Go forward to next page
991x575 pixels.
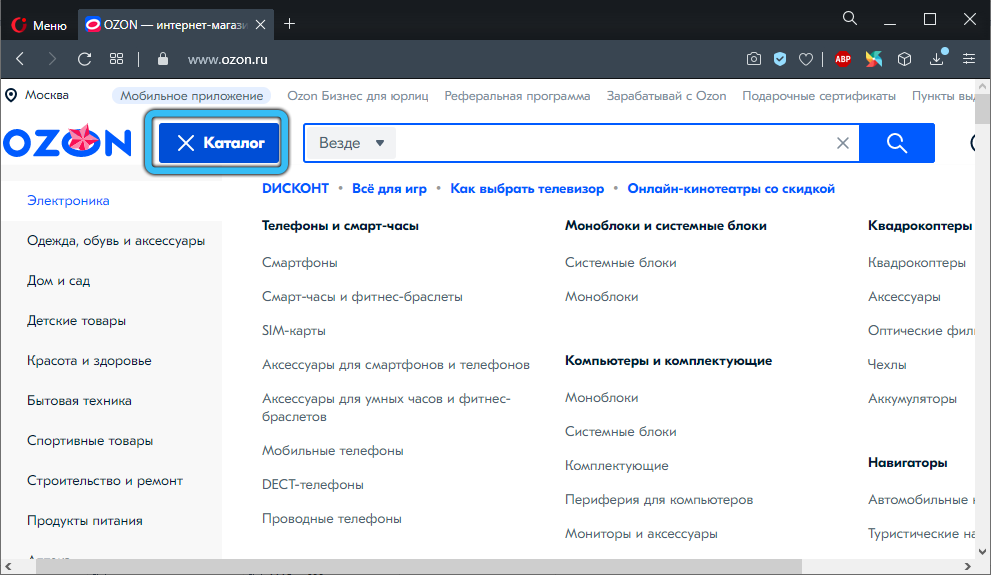(x=52, y=59)
